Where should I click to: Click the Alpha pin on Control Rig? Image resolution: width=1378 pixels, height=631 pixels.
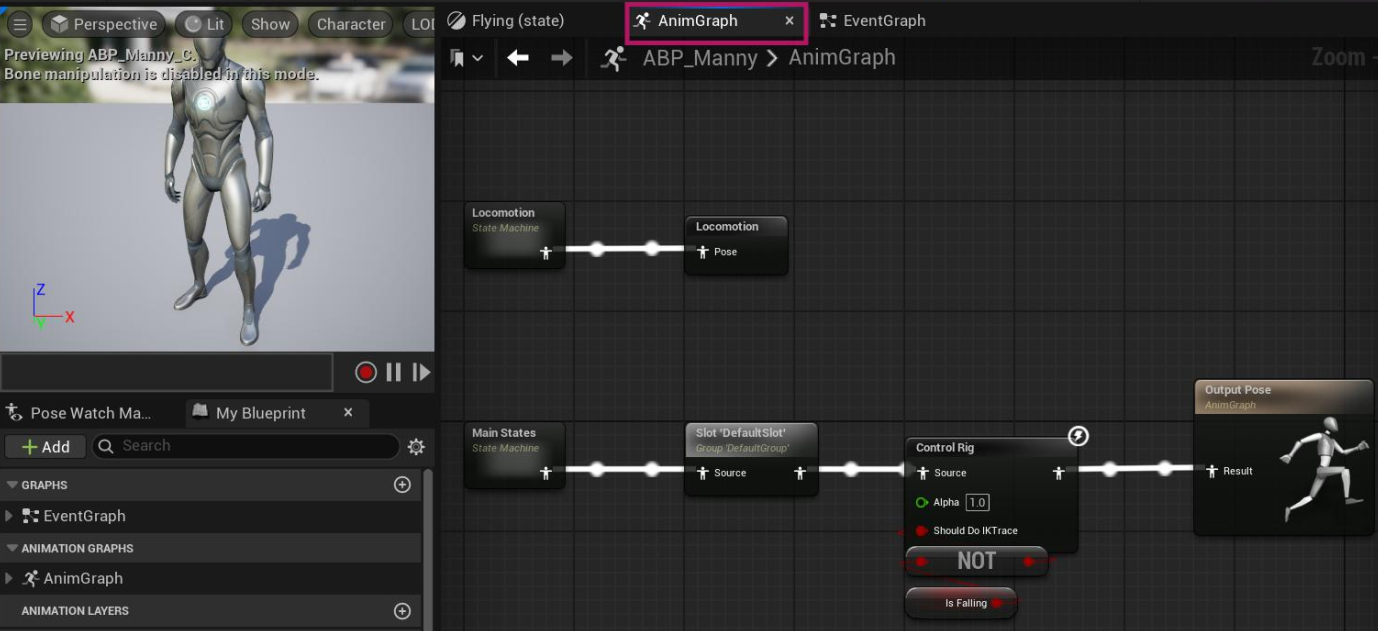point(921,502)
